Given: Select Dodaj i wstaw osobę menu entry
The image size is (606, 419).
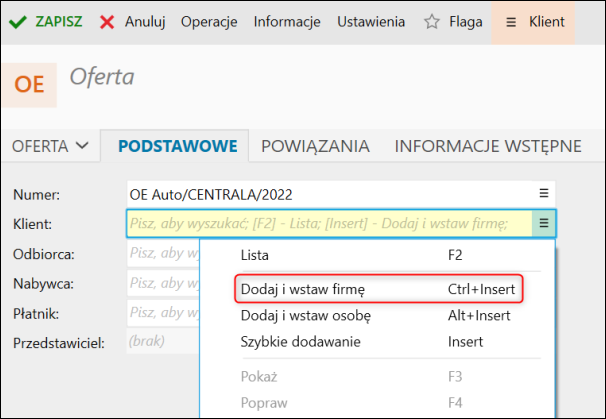Looking at the screenshot, I should coord(378,315).
